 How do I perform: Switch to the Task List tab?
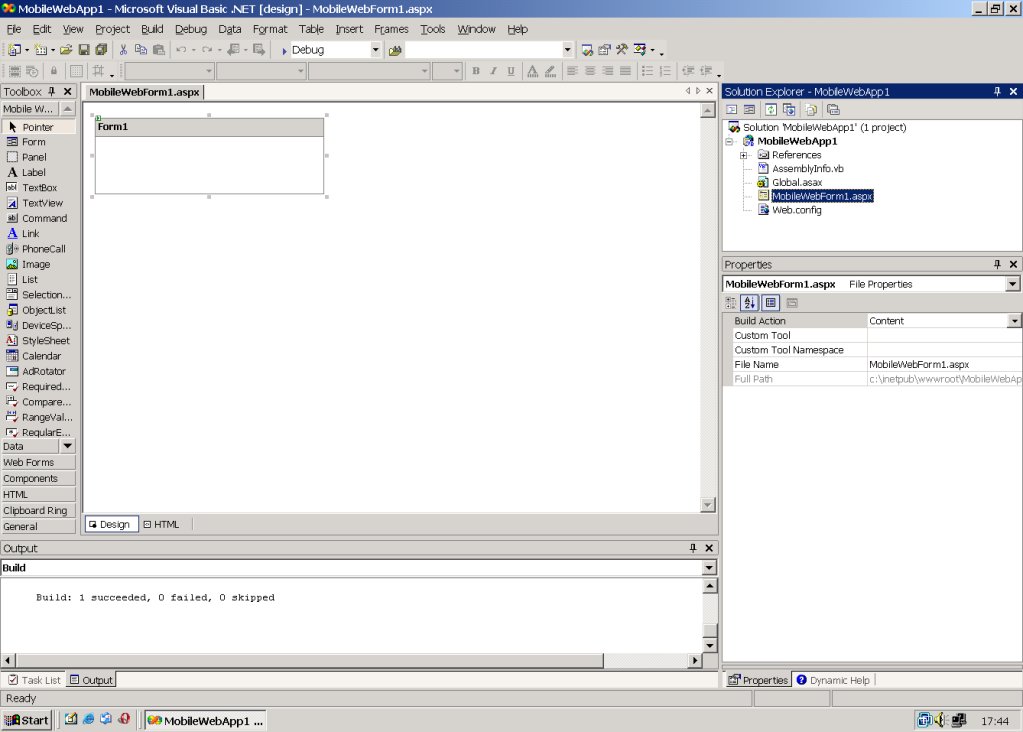[x=35, y=680]
